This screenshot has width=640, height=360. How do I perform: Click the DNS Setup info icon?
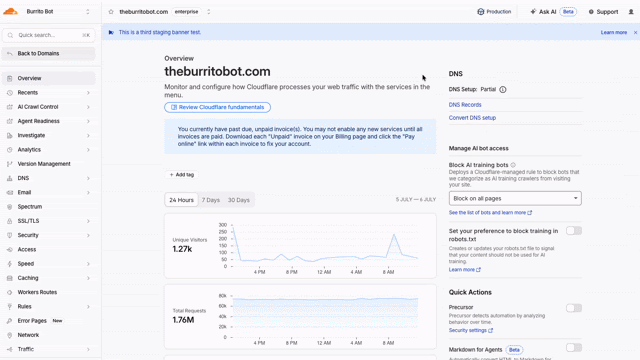tap(503, 89)
